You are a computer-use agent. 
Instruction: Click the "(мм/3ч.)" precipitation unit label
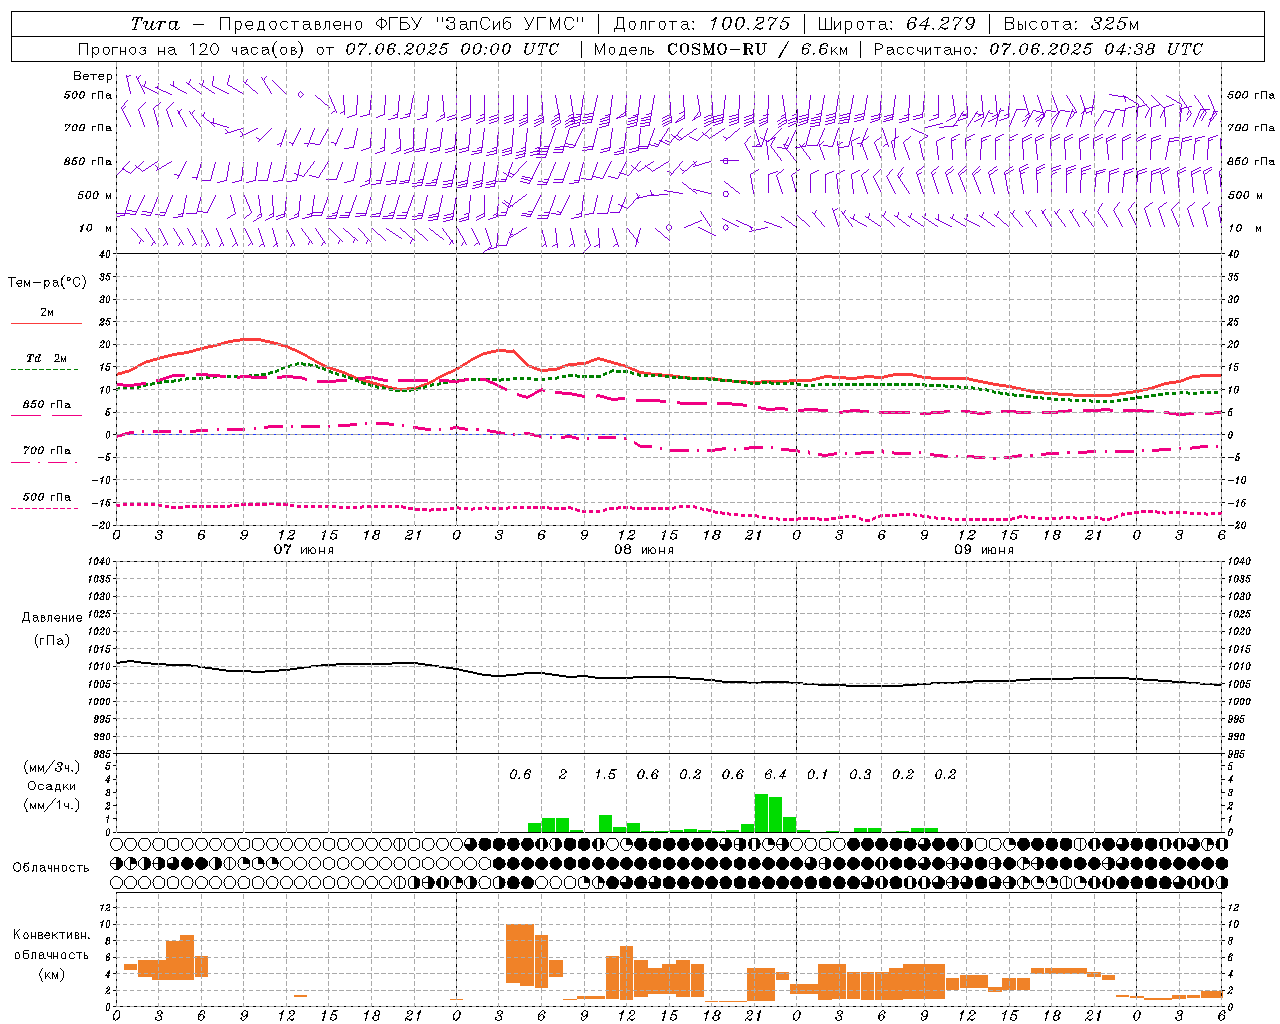52,767
